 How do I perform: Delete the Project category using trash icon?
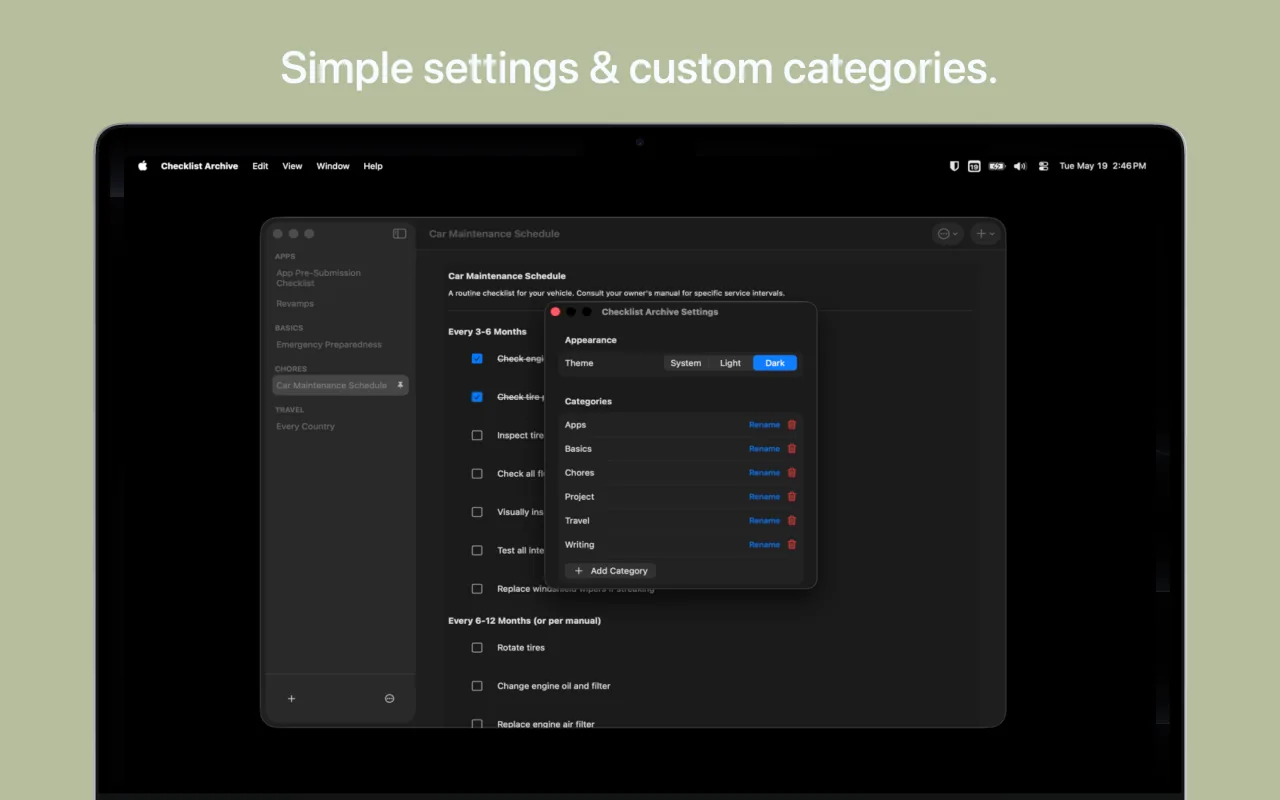tap(792, 497)
